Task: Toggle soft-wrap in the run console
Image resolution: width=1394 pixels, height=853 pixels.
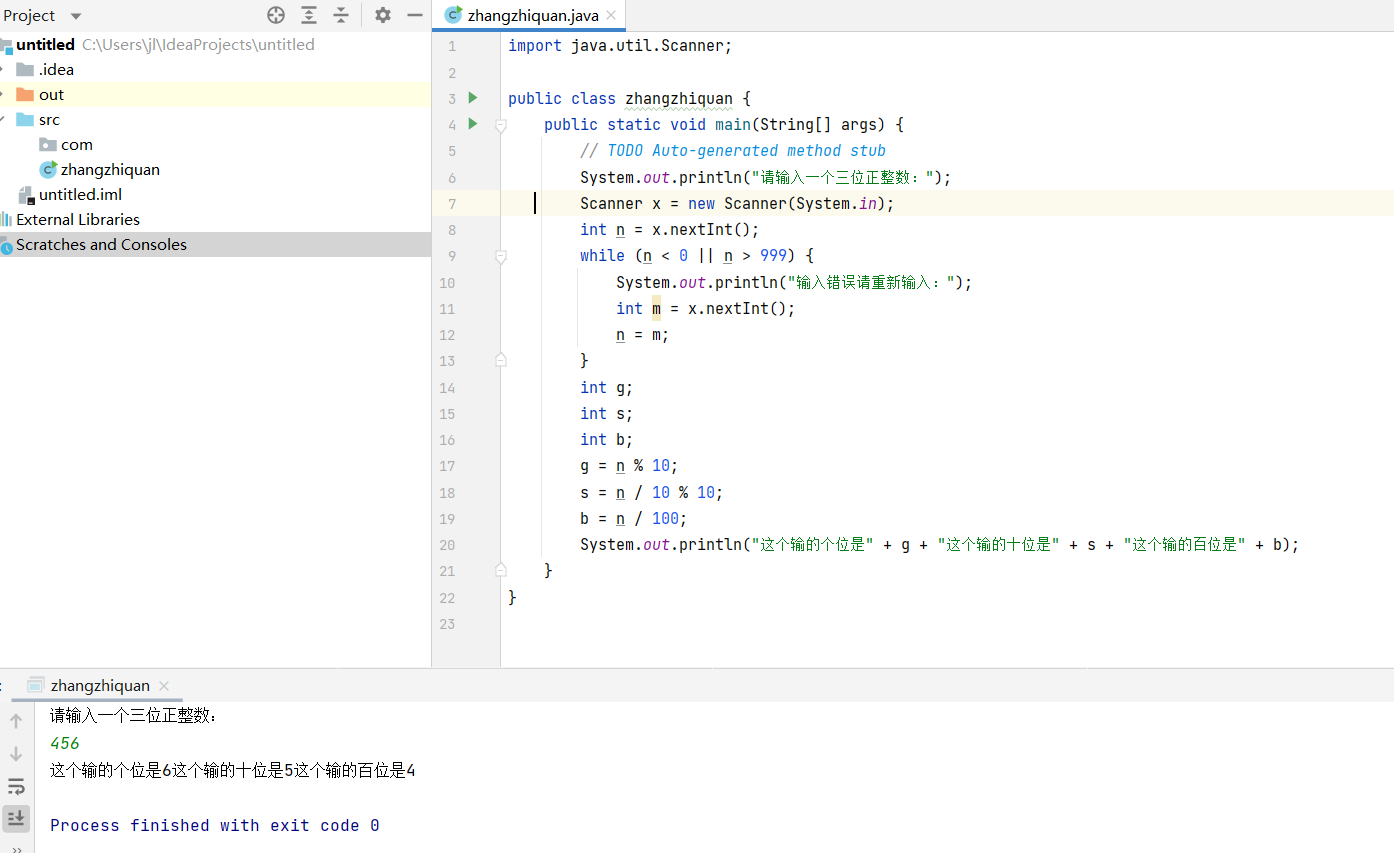Action: pos(16,786)
